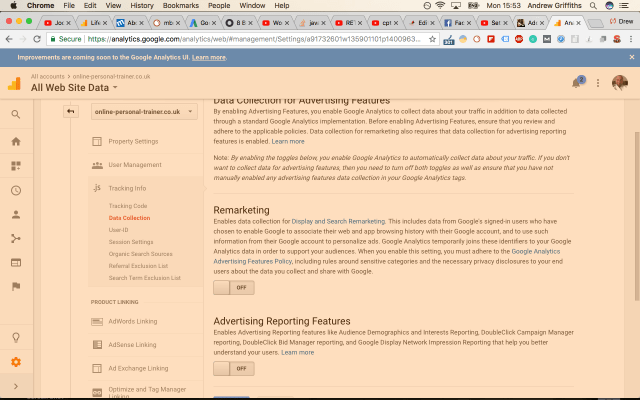The image size is (640, 400).
Task: Click the Admin gear icon
Action: [15, 362]
